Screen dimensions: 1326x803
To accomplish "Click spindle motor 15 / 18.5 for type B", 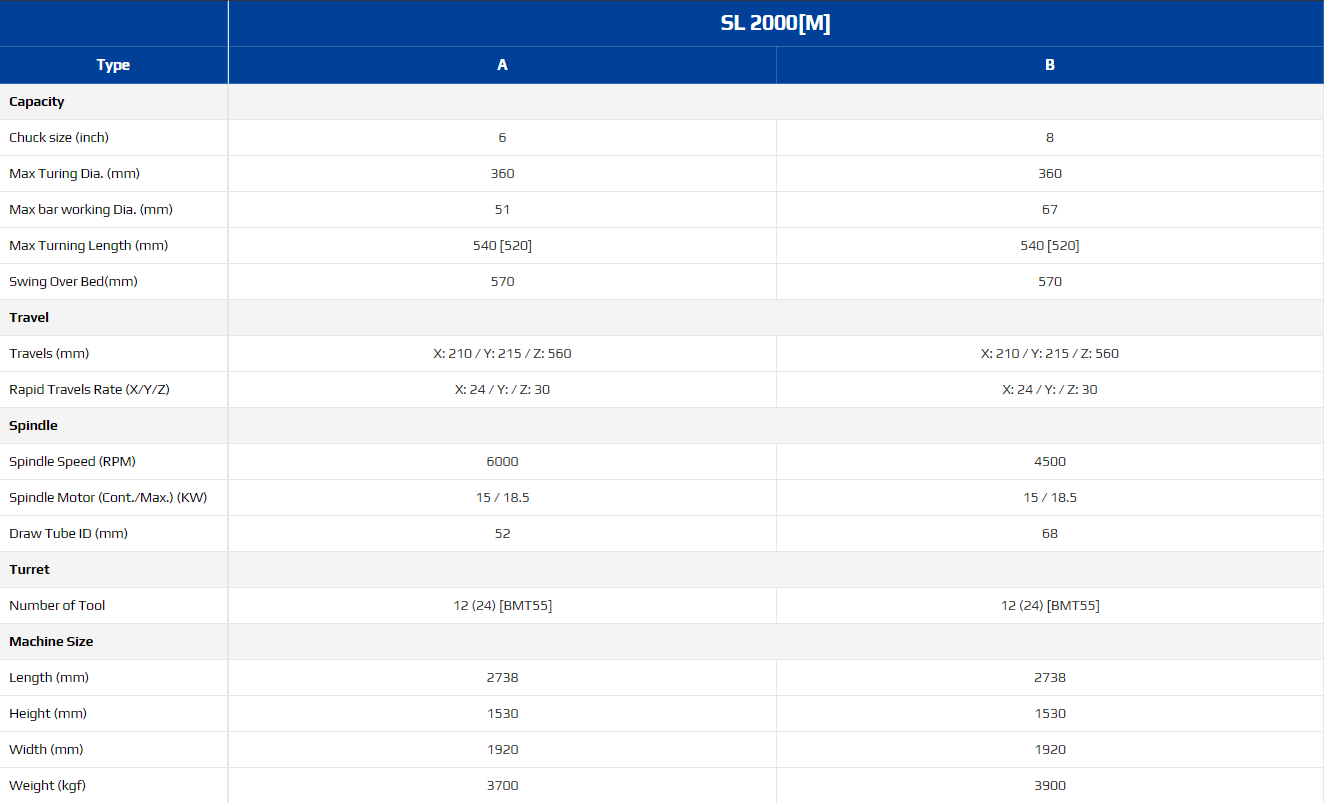I will [x=1050, y=498].
